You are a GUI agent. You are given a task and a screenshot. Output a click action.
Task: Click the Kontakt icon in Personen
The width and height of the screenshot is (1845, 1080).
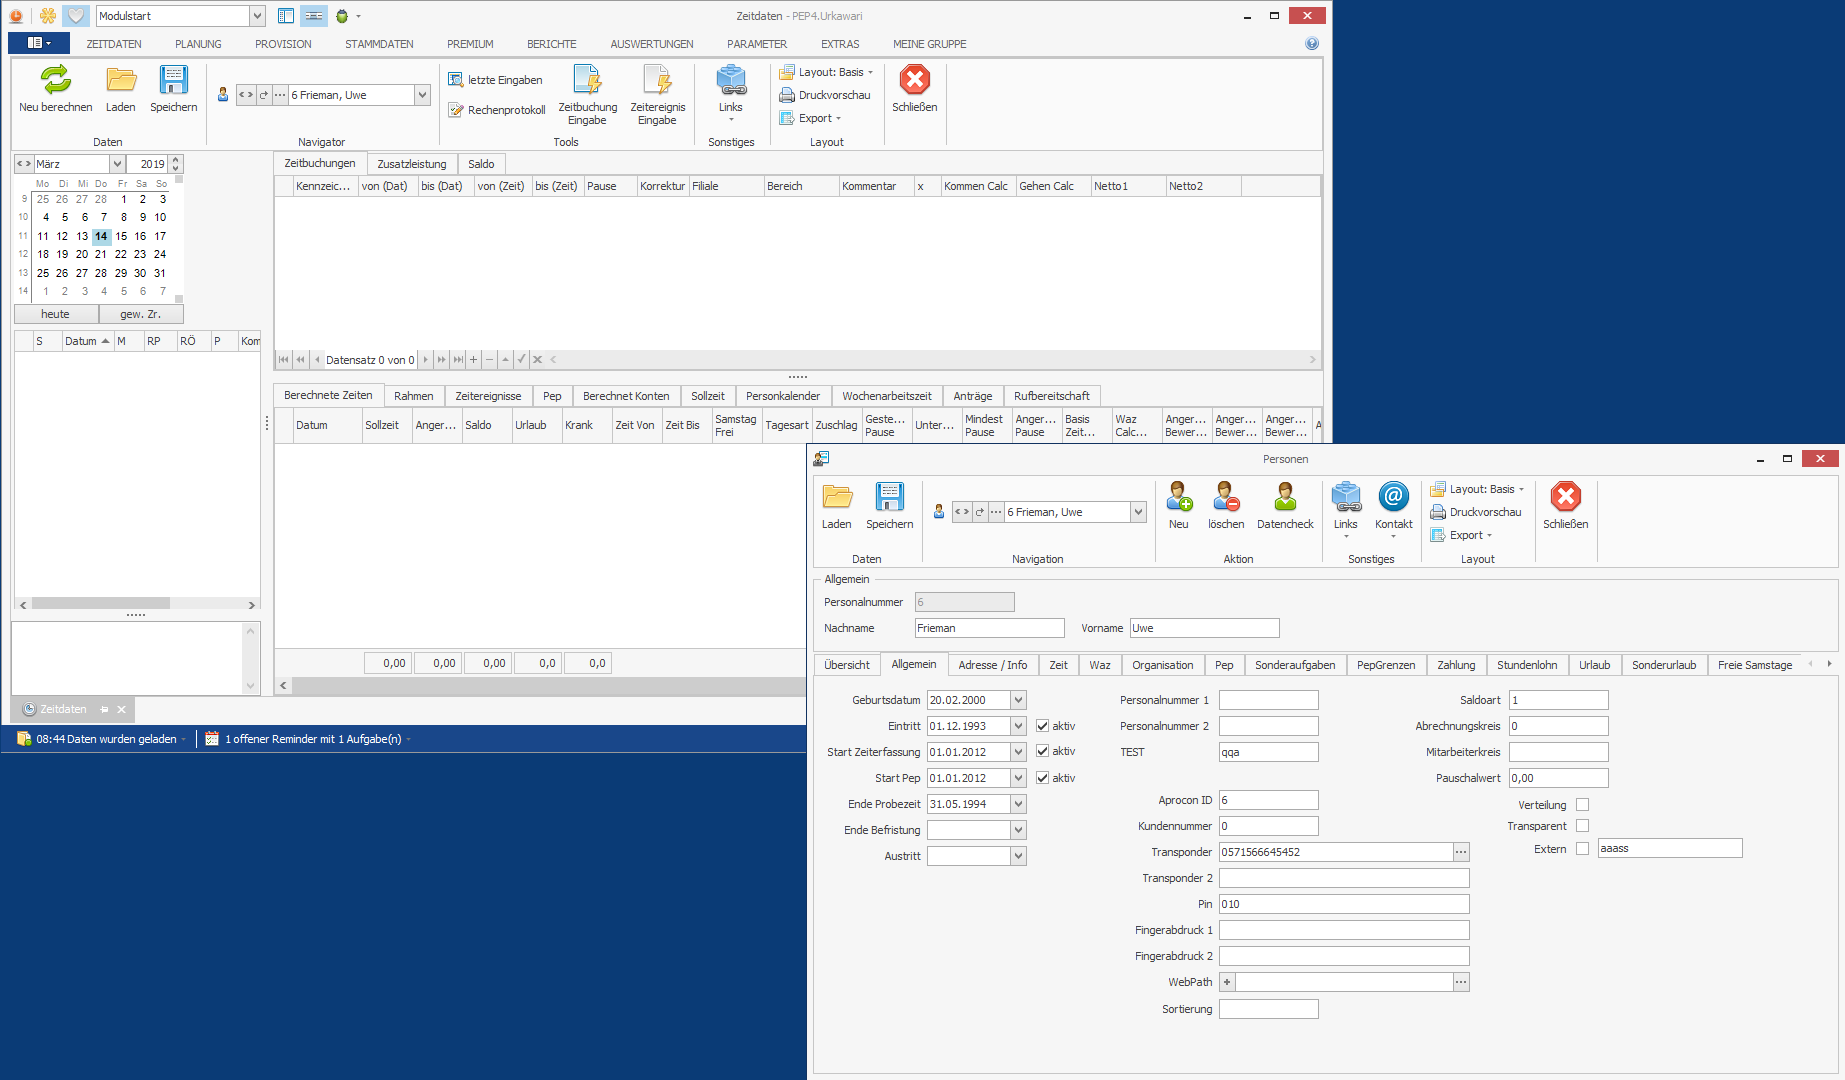point(1393,497)
